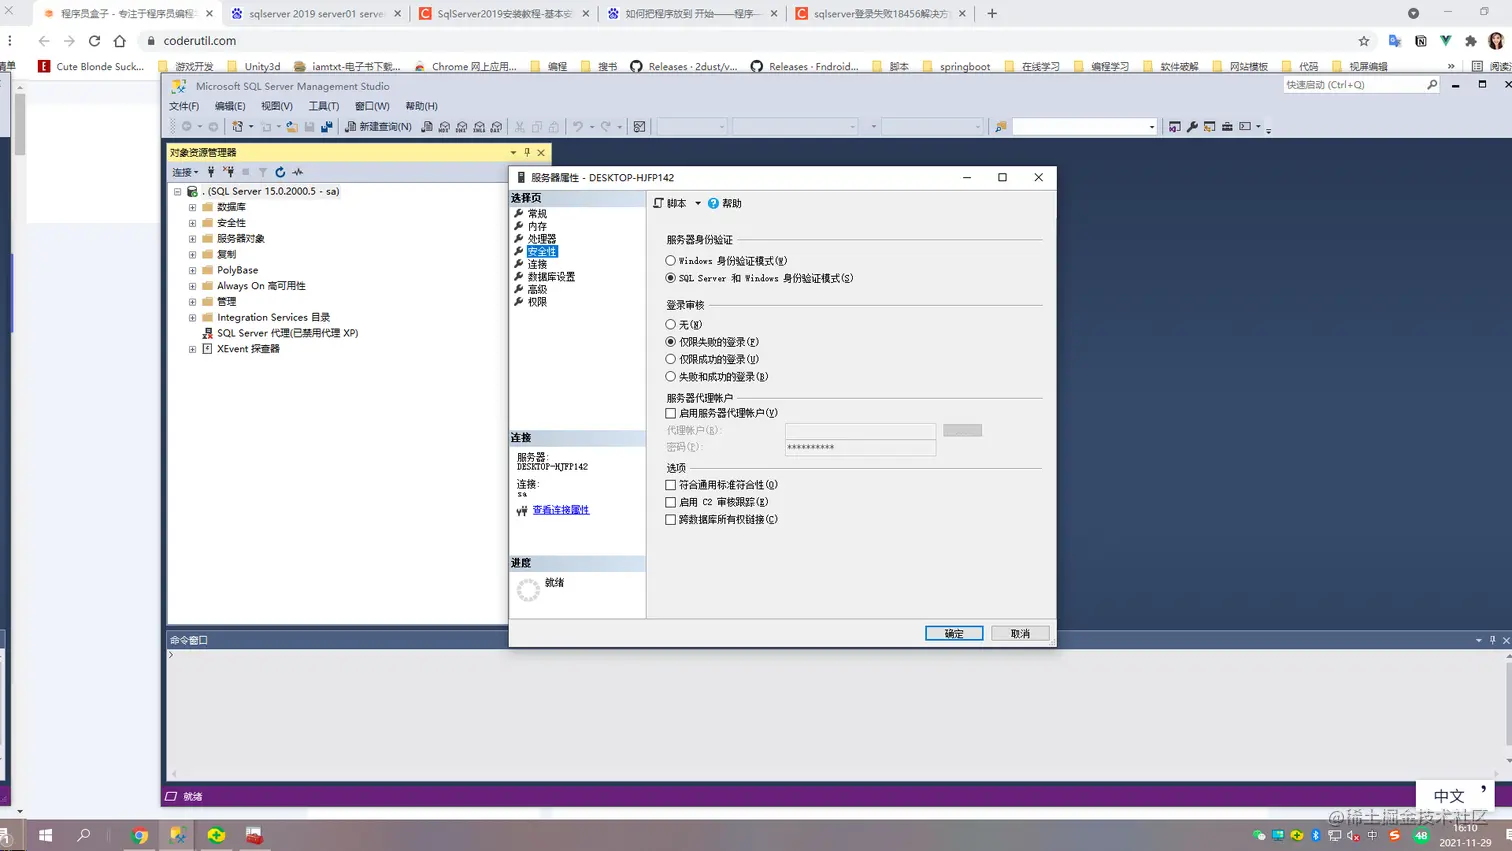Enable 启用服务器代理帐户 checkbox
Image resolution: width=1512 pixels, height=851 pixels.
pyautogui.click(x=671, y=413)
